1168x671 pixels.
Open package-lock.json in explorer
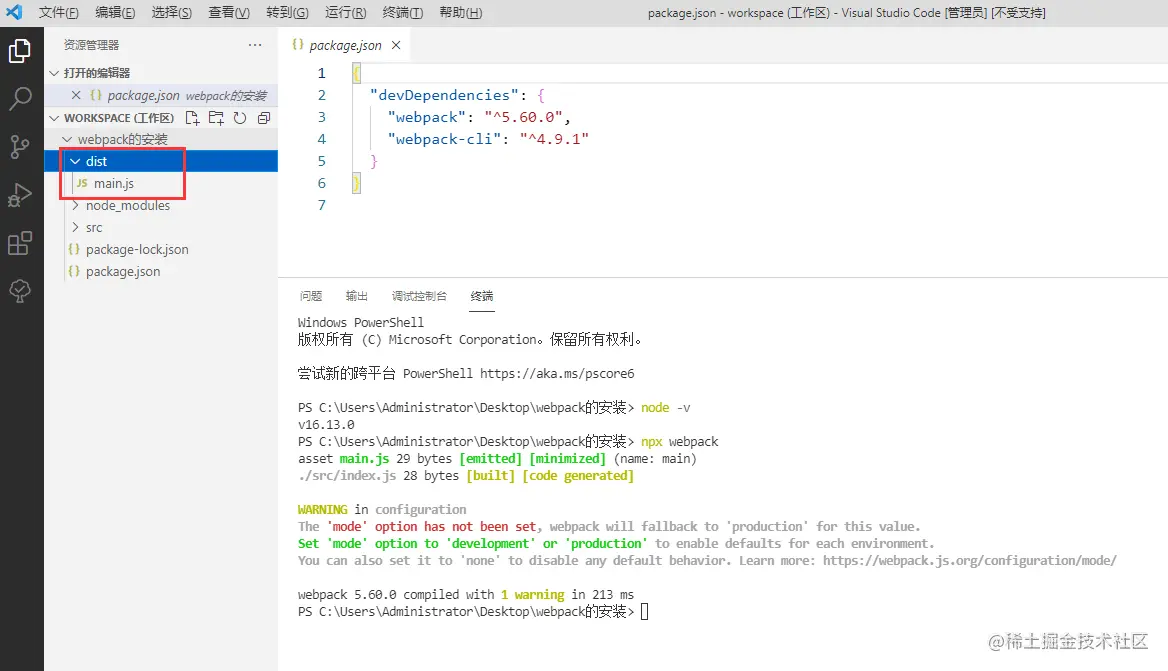coord(137,249)
